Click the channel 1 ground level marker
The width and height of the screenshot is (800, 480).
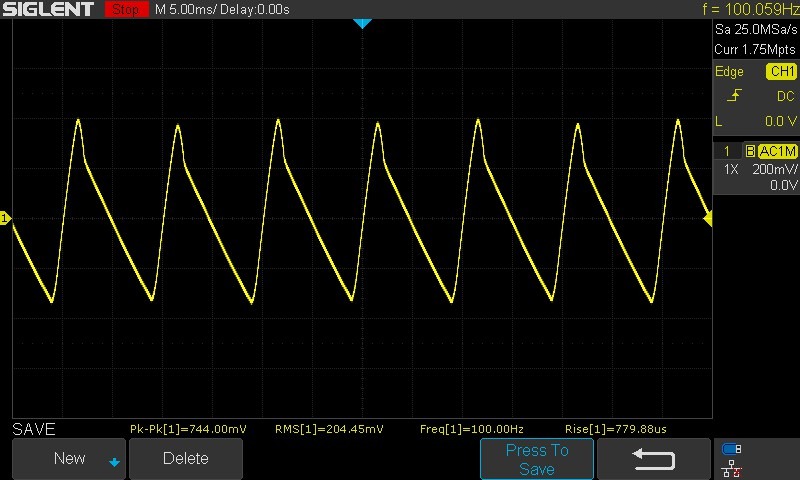(5, 218)
